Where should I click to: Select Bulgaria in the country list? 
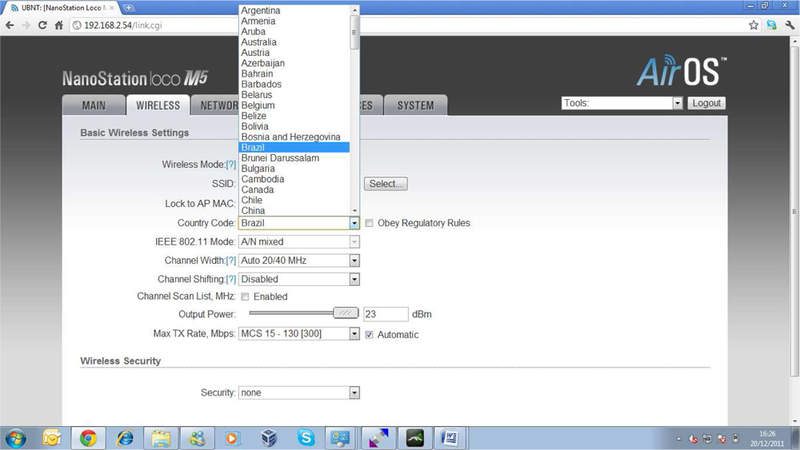coord(294,168)
